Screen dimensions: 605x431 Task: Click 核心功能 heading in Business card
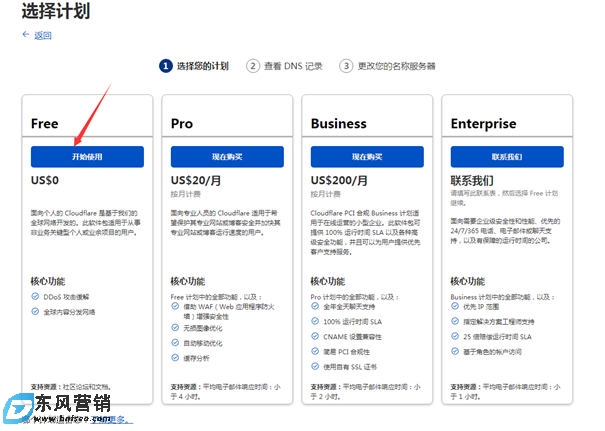tap(328, 281)
